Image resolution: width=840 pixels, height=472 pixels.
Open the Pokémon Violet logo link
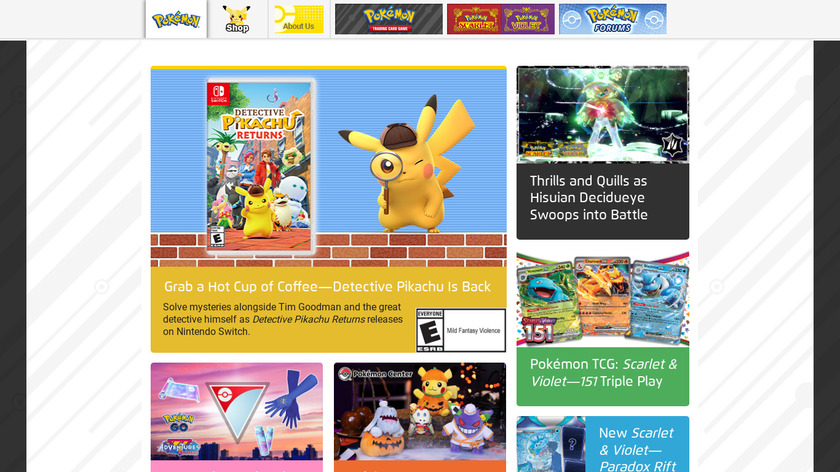[528, 19]
